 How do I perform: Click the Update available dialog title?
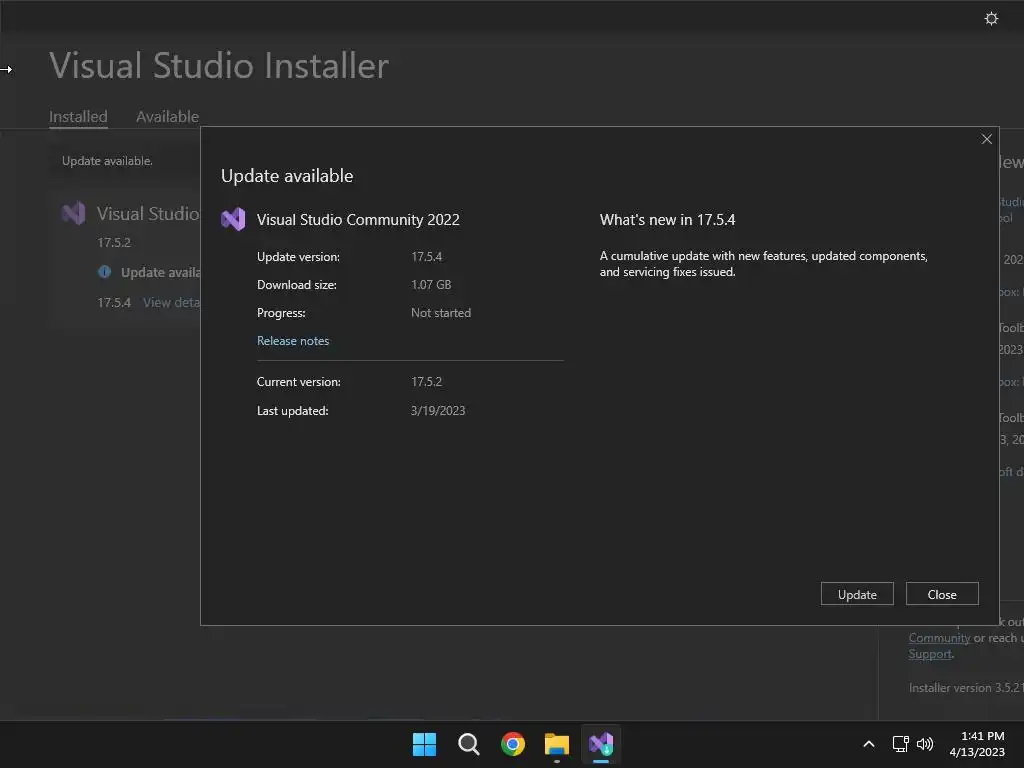(x=287, y=176)
